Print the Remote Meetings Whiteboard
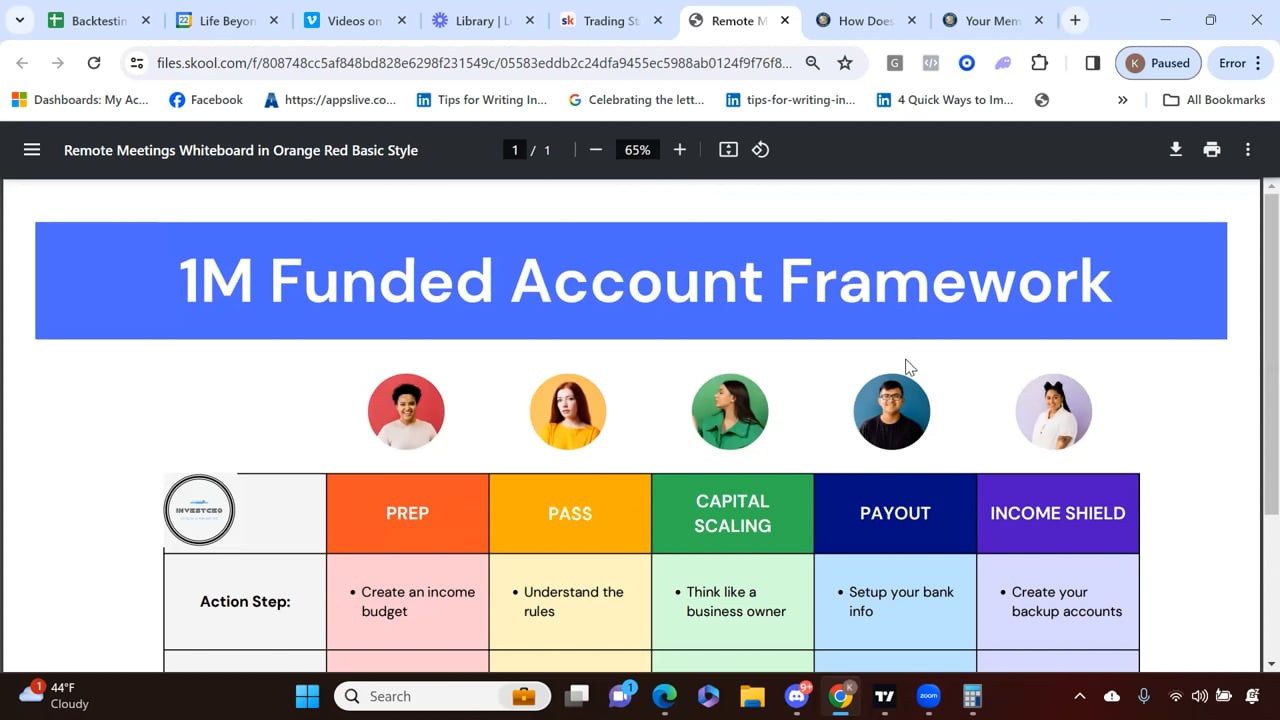Image resolution: width=1280 pixels, height=720 pixels. click(x=1212, y=150)
